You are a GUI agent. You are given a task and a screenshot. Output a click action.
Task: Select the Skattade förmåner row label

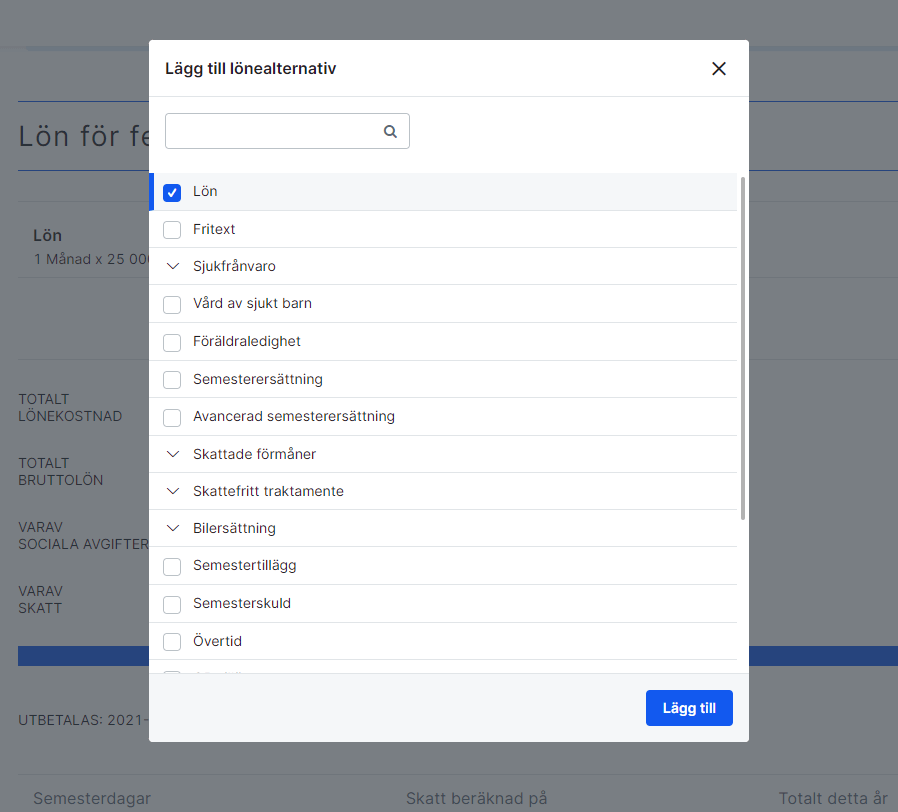click(x=254, y=454)
